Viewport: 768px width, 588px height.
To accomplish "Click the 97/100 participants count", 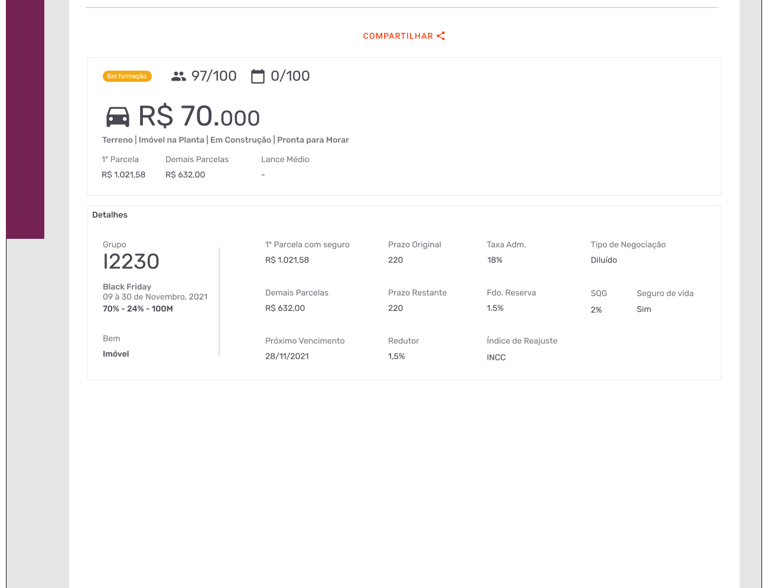I will tap(214, 76).
